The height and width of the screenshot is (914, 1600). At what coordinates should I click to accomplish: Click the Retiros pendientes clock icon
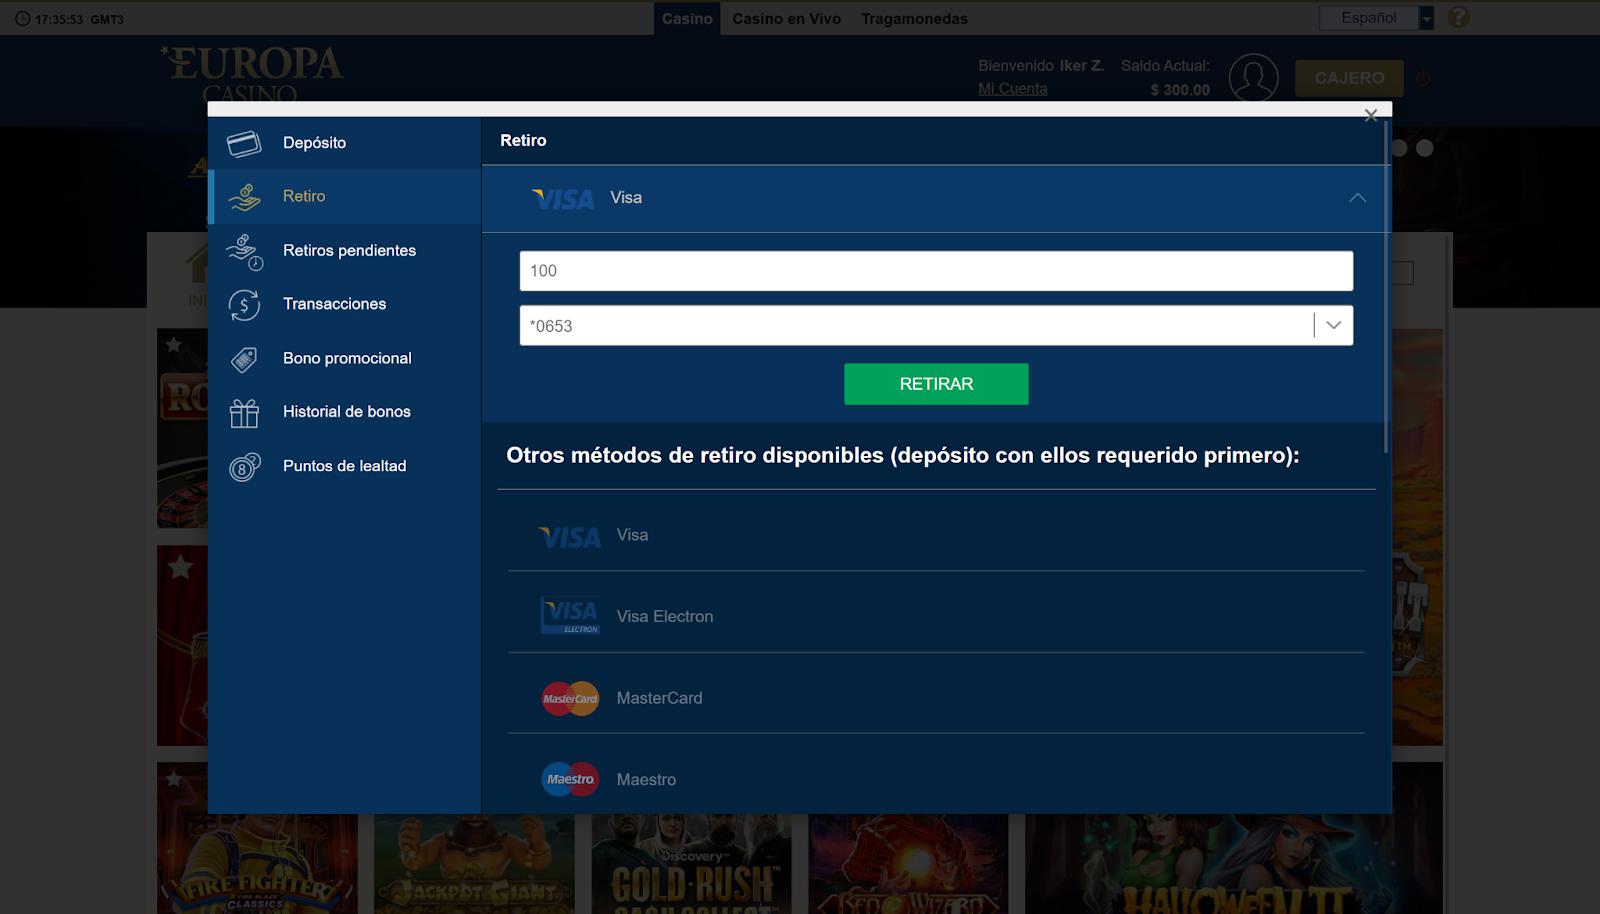pos(244,252)
